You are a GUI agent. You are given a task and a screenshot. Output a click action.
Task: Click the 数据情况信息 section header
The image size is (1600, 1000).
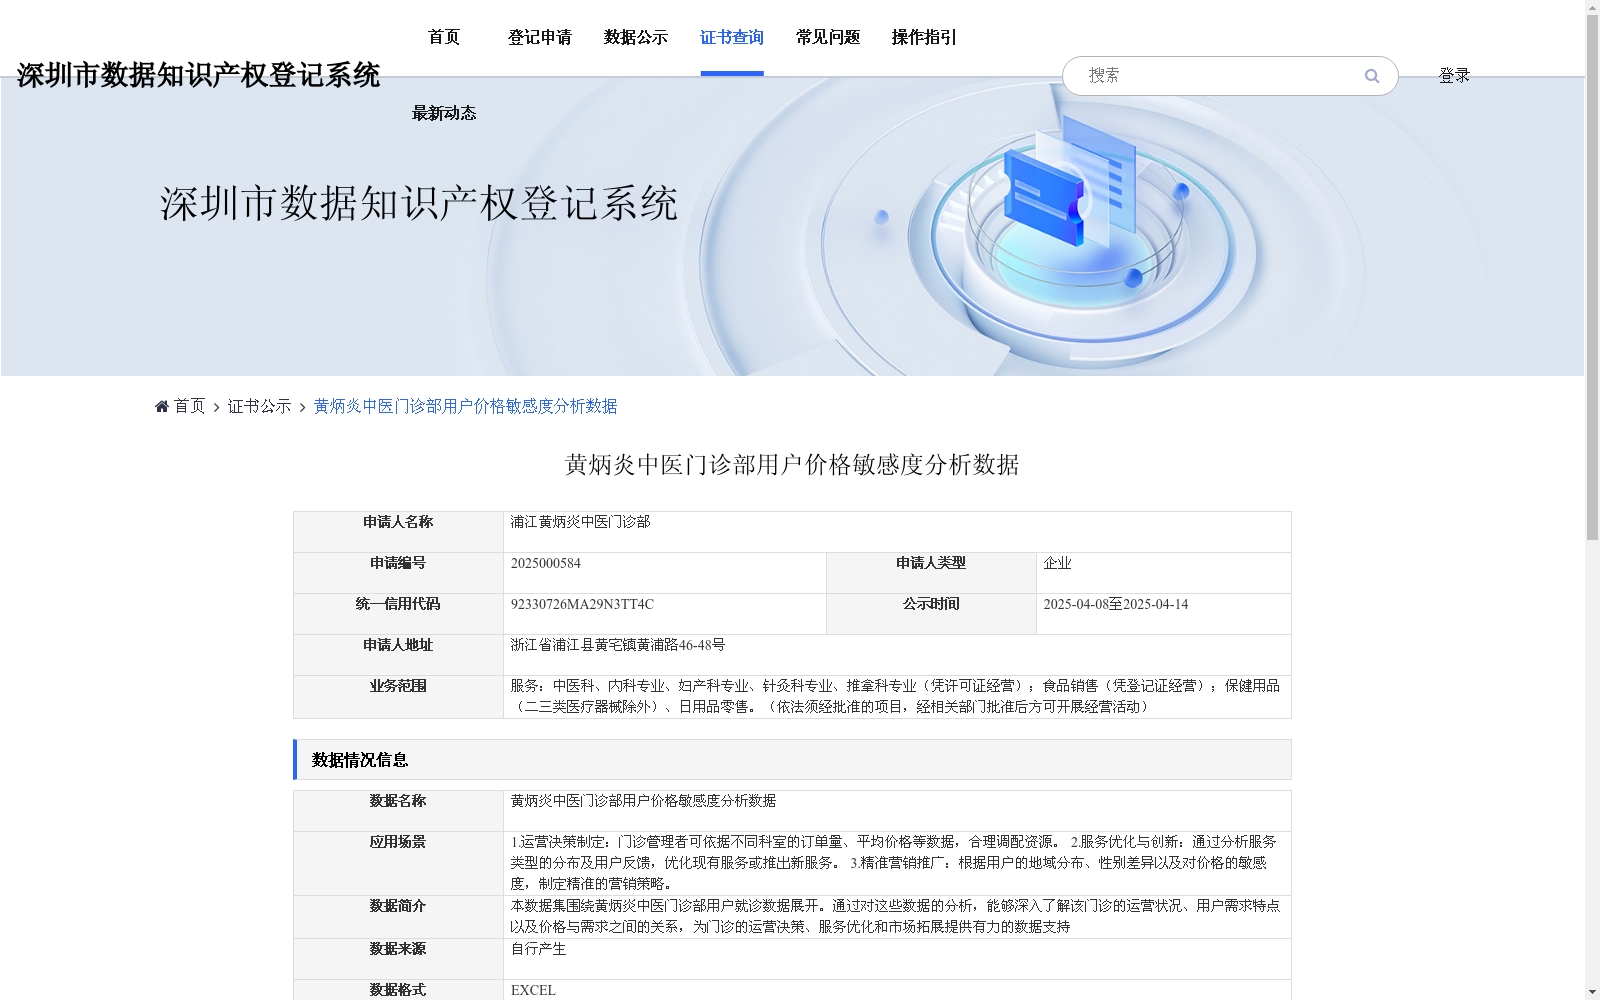click(792, 760)
